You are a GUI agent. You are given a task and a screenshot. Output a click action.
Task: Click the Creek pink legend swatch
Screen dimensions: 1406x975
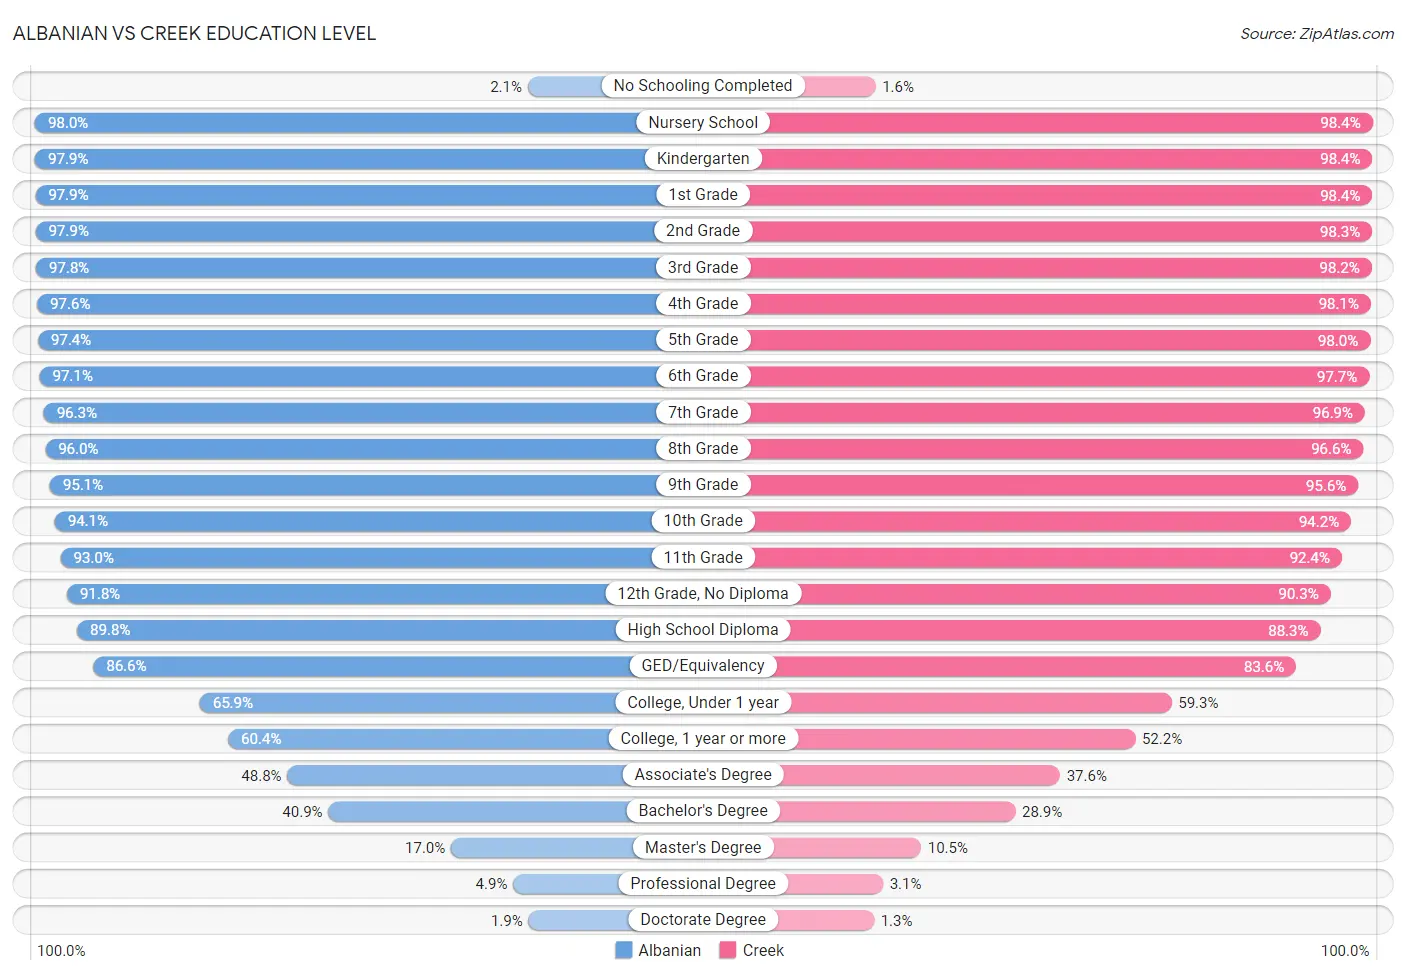(x=728, y=950)
